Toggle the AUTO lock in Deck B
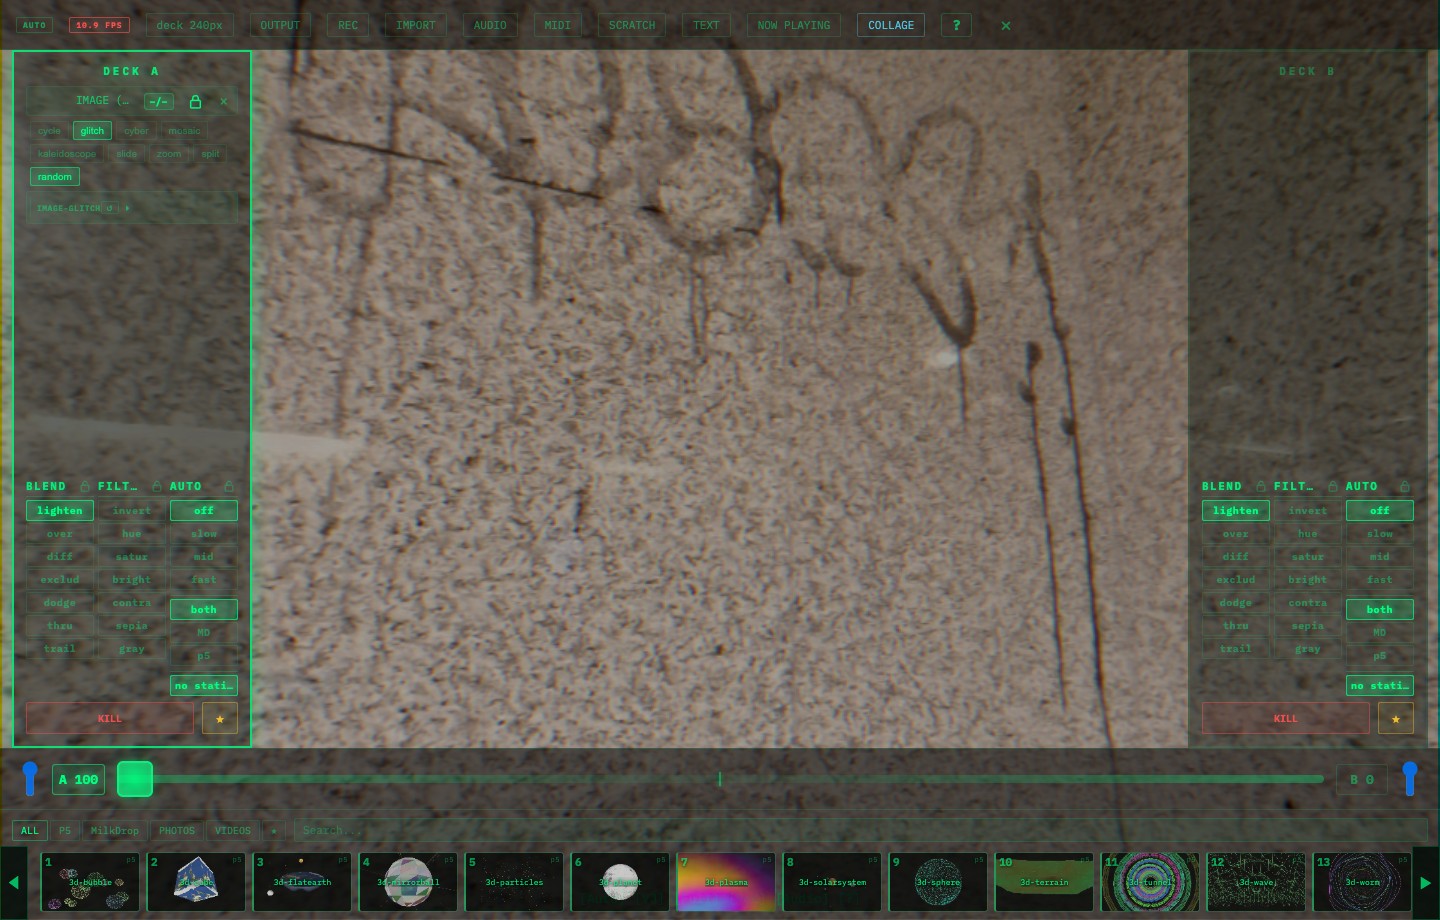The width and height of the screenshot is (1440, 920). (1405, 486)
